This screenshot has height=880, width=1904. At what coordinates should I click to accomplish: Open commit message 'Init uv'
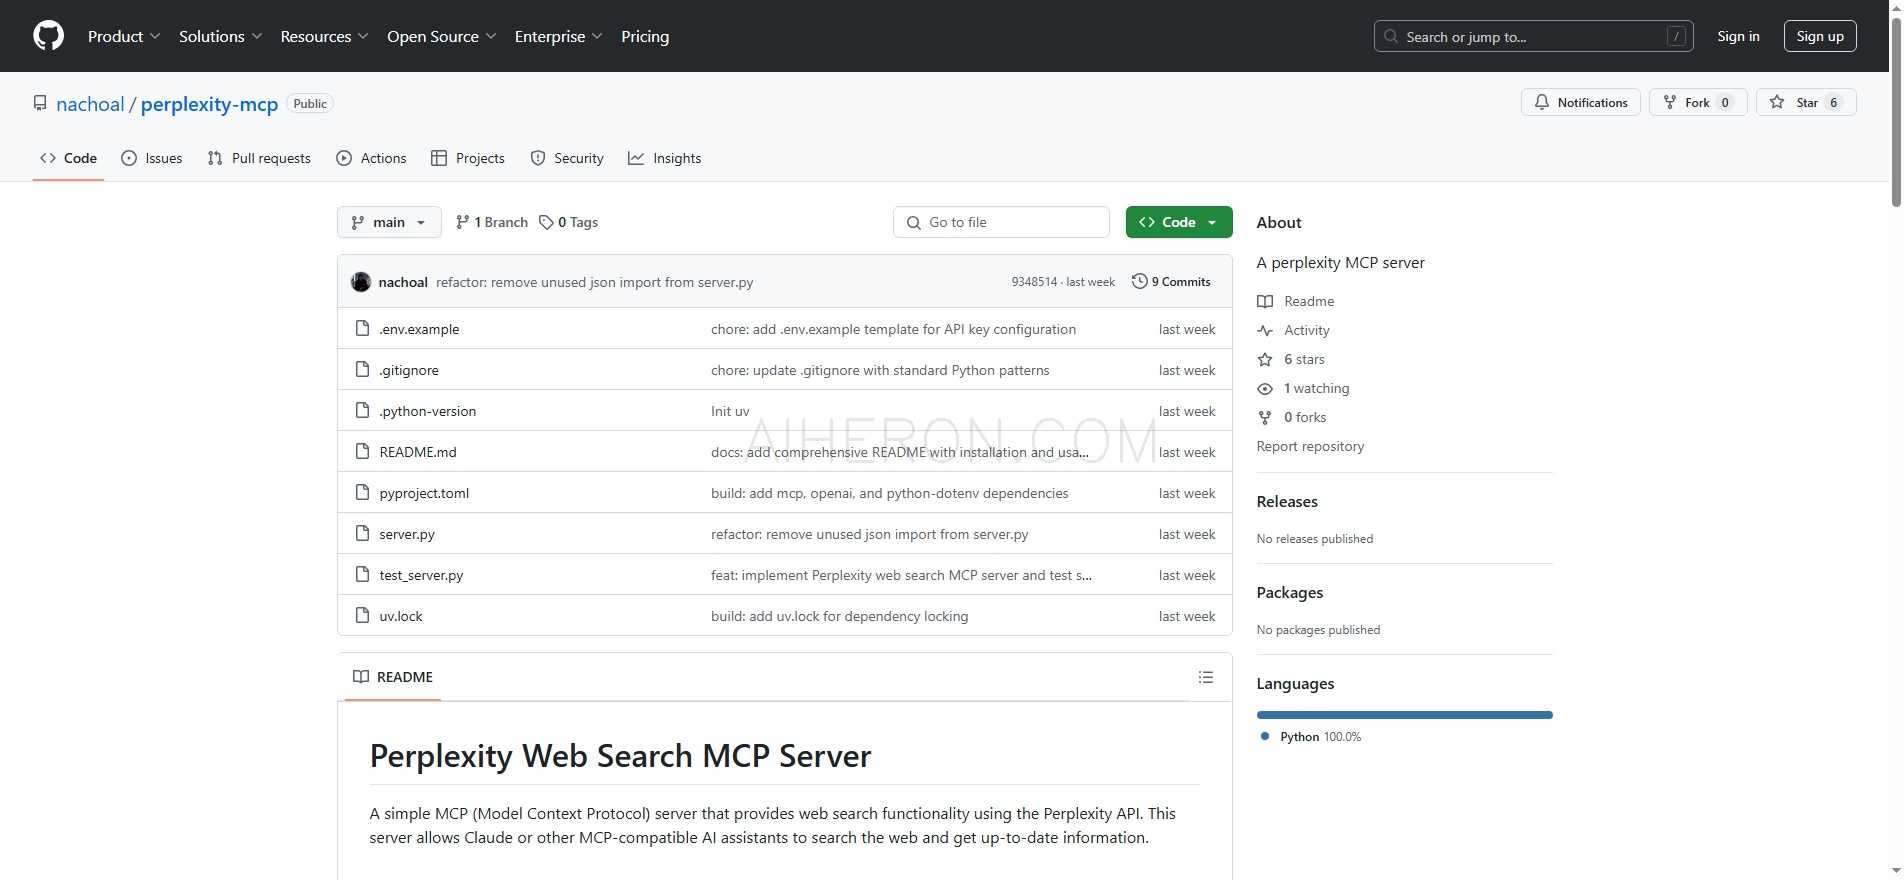(x=730, y=411)
